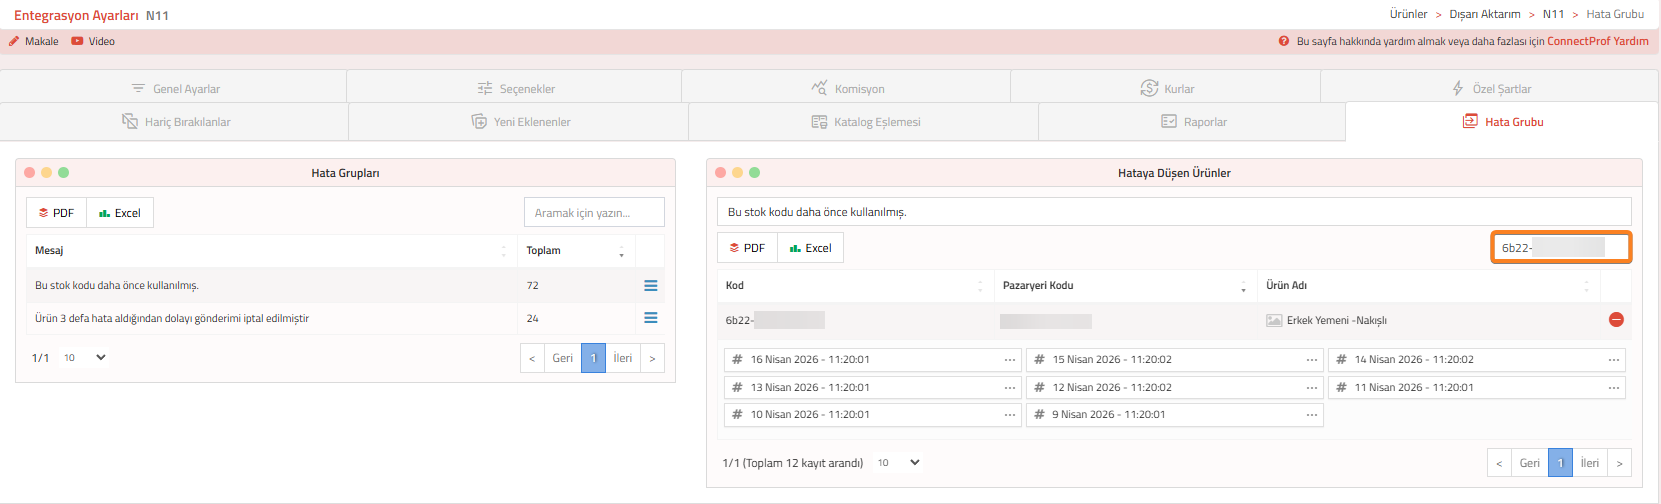Export Hataya Düşen Ürünler to Excel
Image resolution: width=1661 pixels, height=504 pixels.
pyautogui.click(x=810, y=248)
